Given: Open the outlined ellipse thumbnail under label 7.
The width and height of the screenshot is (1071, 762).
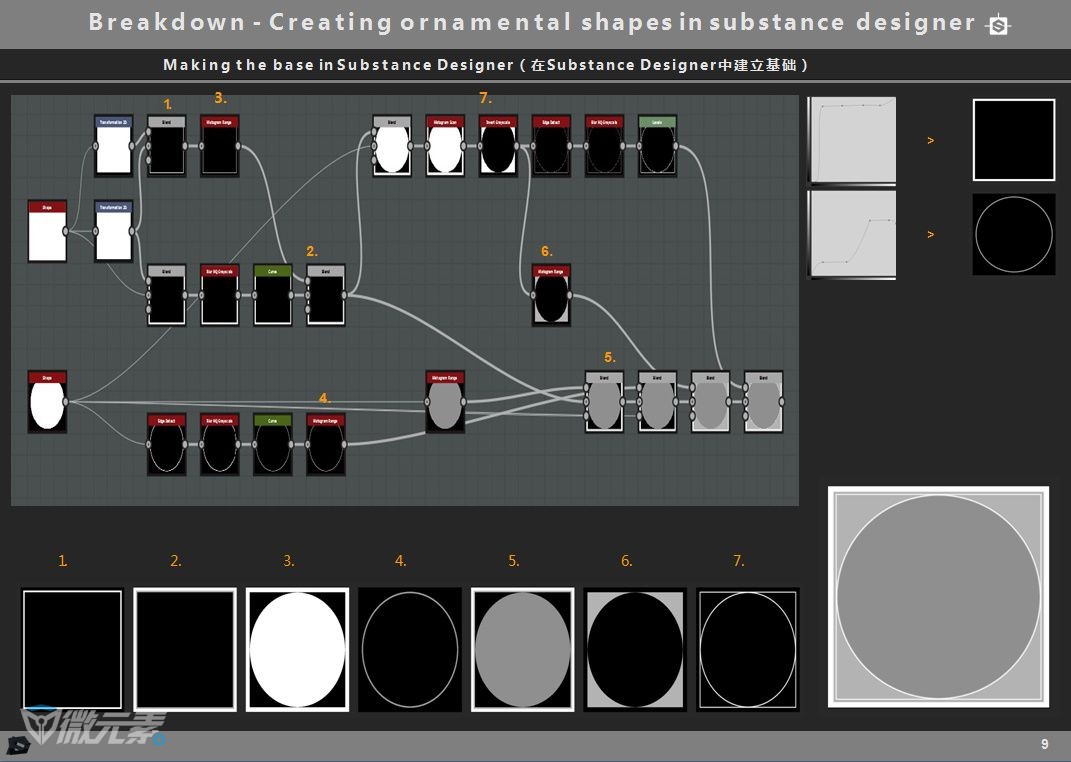Looking at the screenshot, I should click(748, 649).
